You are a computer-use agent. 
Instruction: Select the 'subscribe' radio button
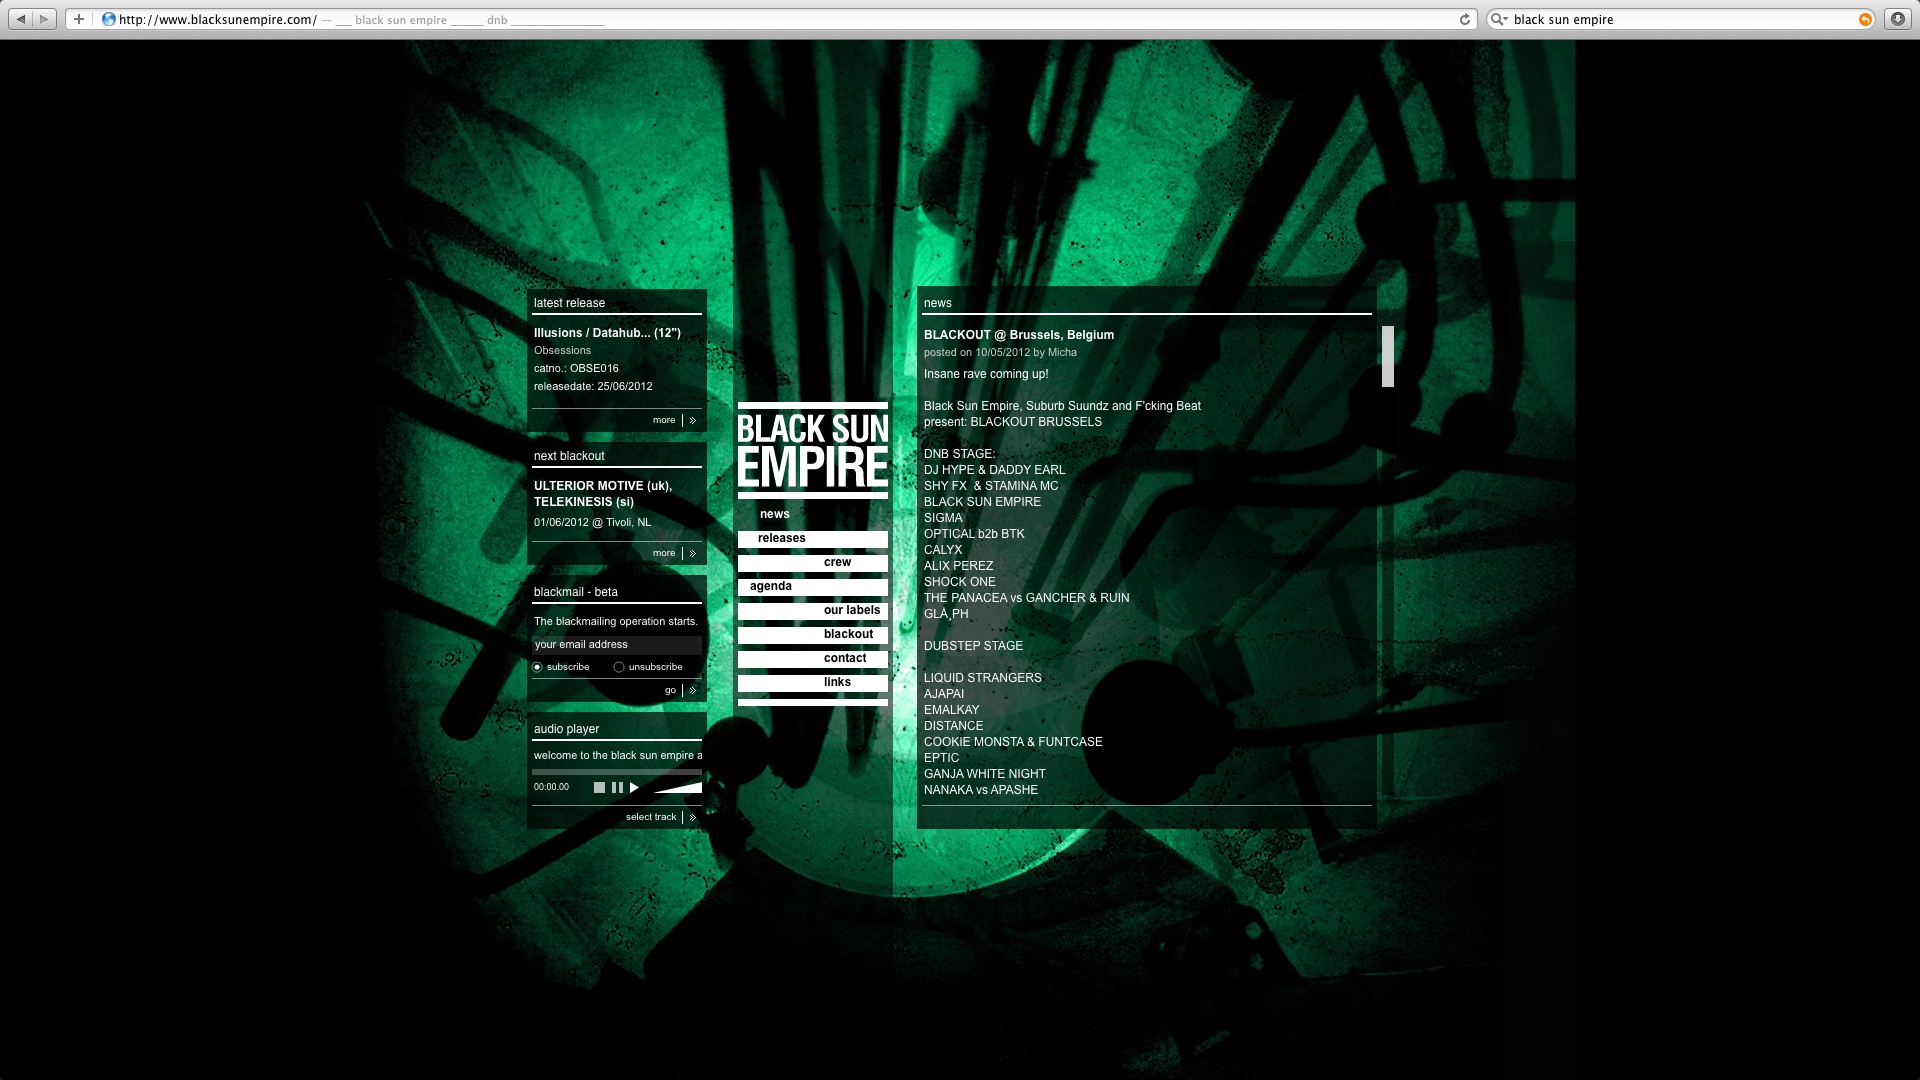click(x=538, y=667)
